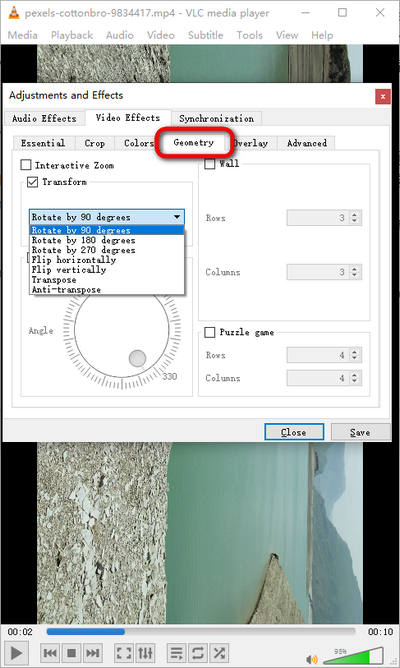Screen dimensions: 400x668
Task: Enable the Wall checkbox
Action: click(x=210, y=164)
